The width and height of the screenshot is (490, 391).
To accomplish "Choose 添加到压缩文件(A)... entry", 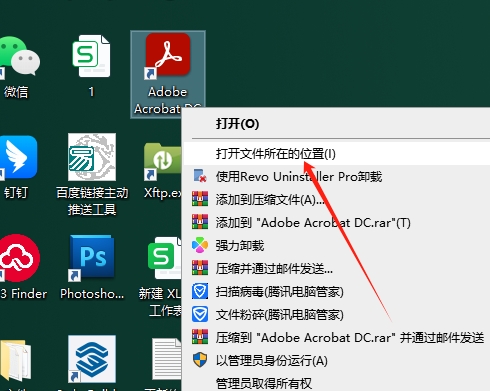I will point(337,200).
